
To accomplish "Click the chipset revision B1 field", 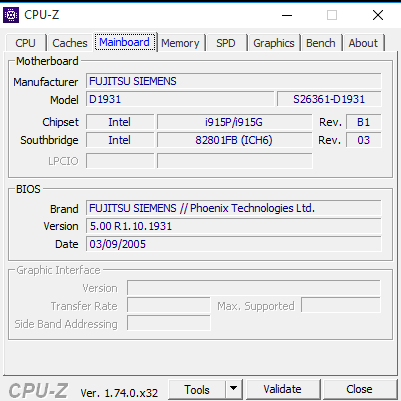I will (x=364, y=122).
